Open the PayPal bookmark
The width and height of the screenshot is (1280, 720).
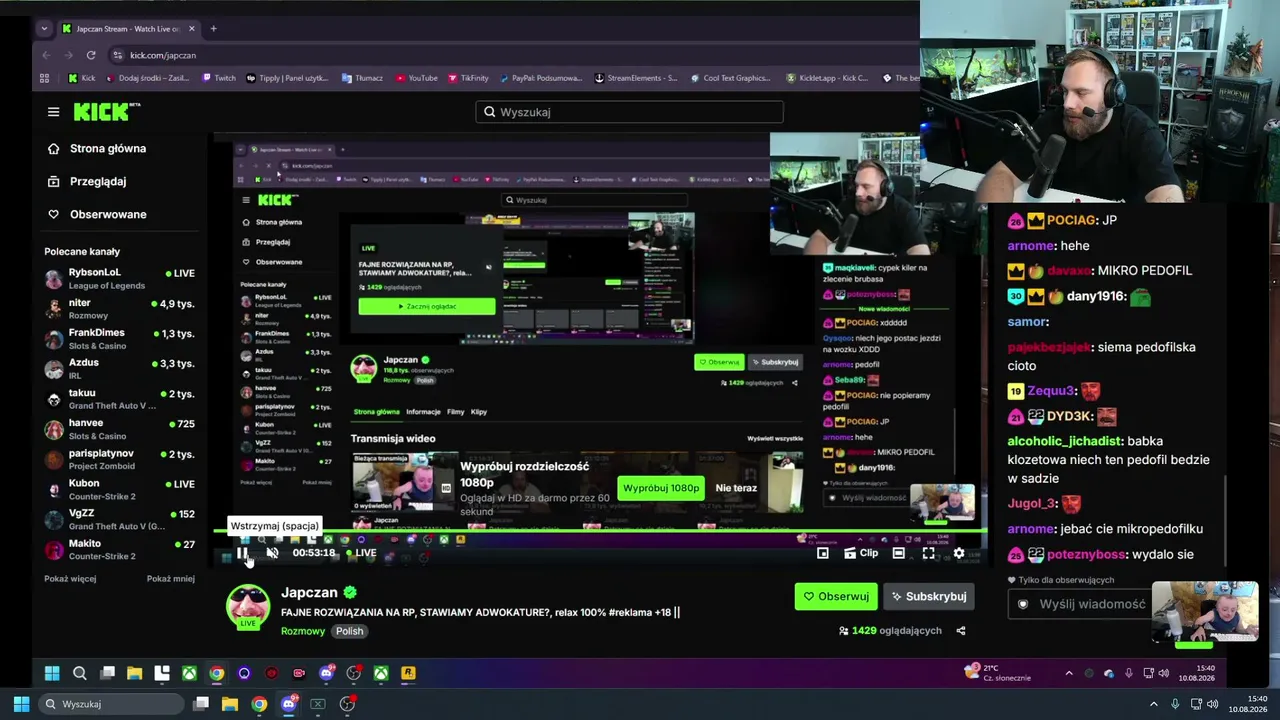click(540, 78)
